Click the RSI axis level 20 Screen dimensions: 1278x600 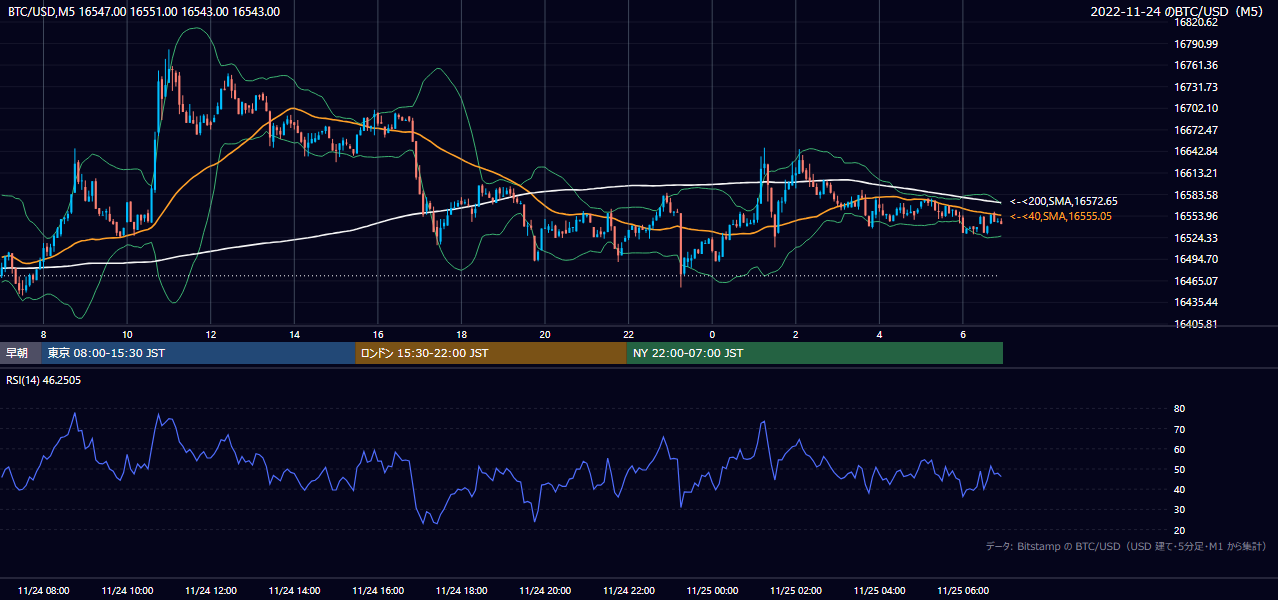(1179, 530)
